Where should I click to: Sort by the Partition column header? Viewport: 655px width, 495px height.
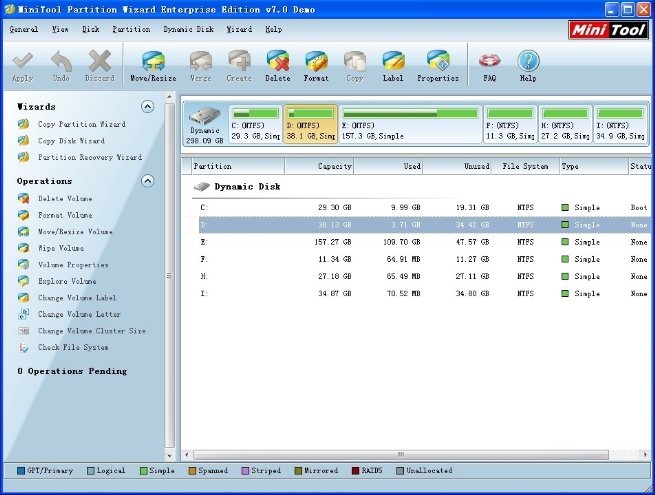click(238, 166)
